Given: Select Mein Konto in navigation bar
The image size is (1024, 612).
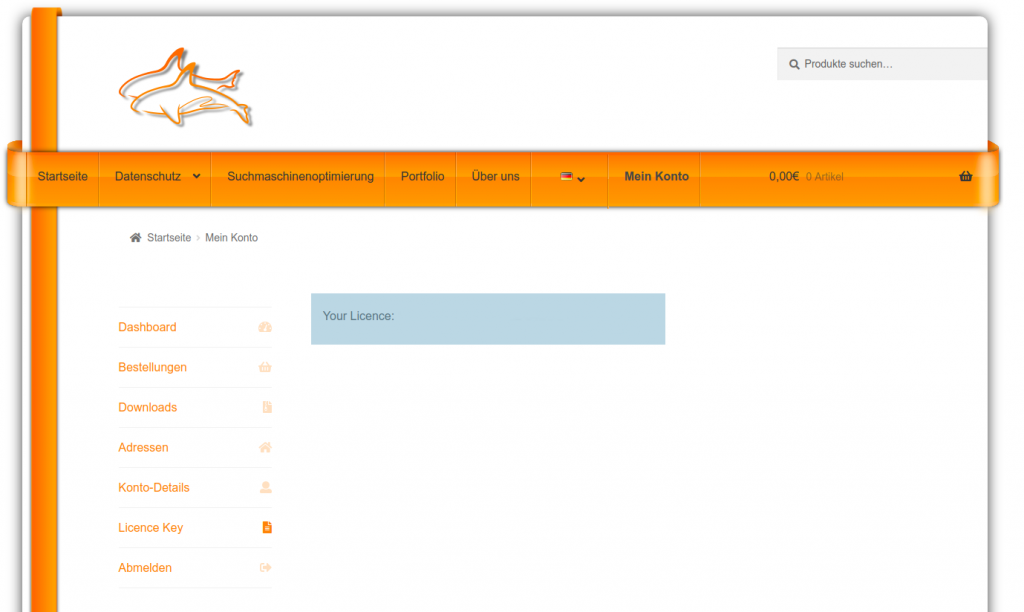Looking at the screenshot, I should point(656,176).
